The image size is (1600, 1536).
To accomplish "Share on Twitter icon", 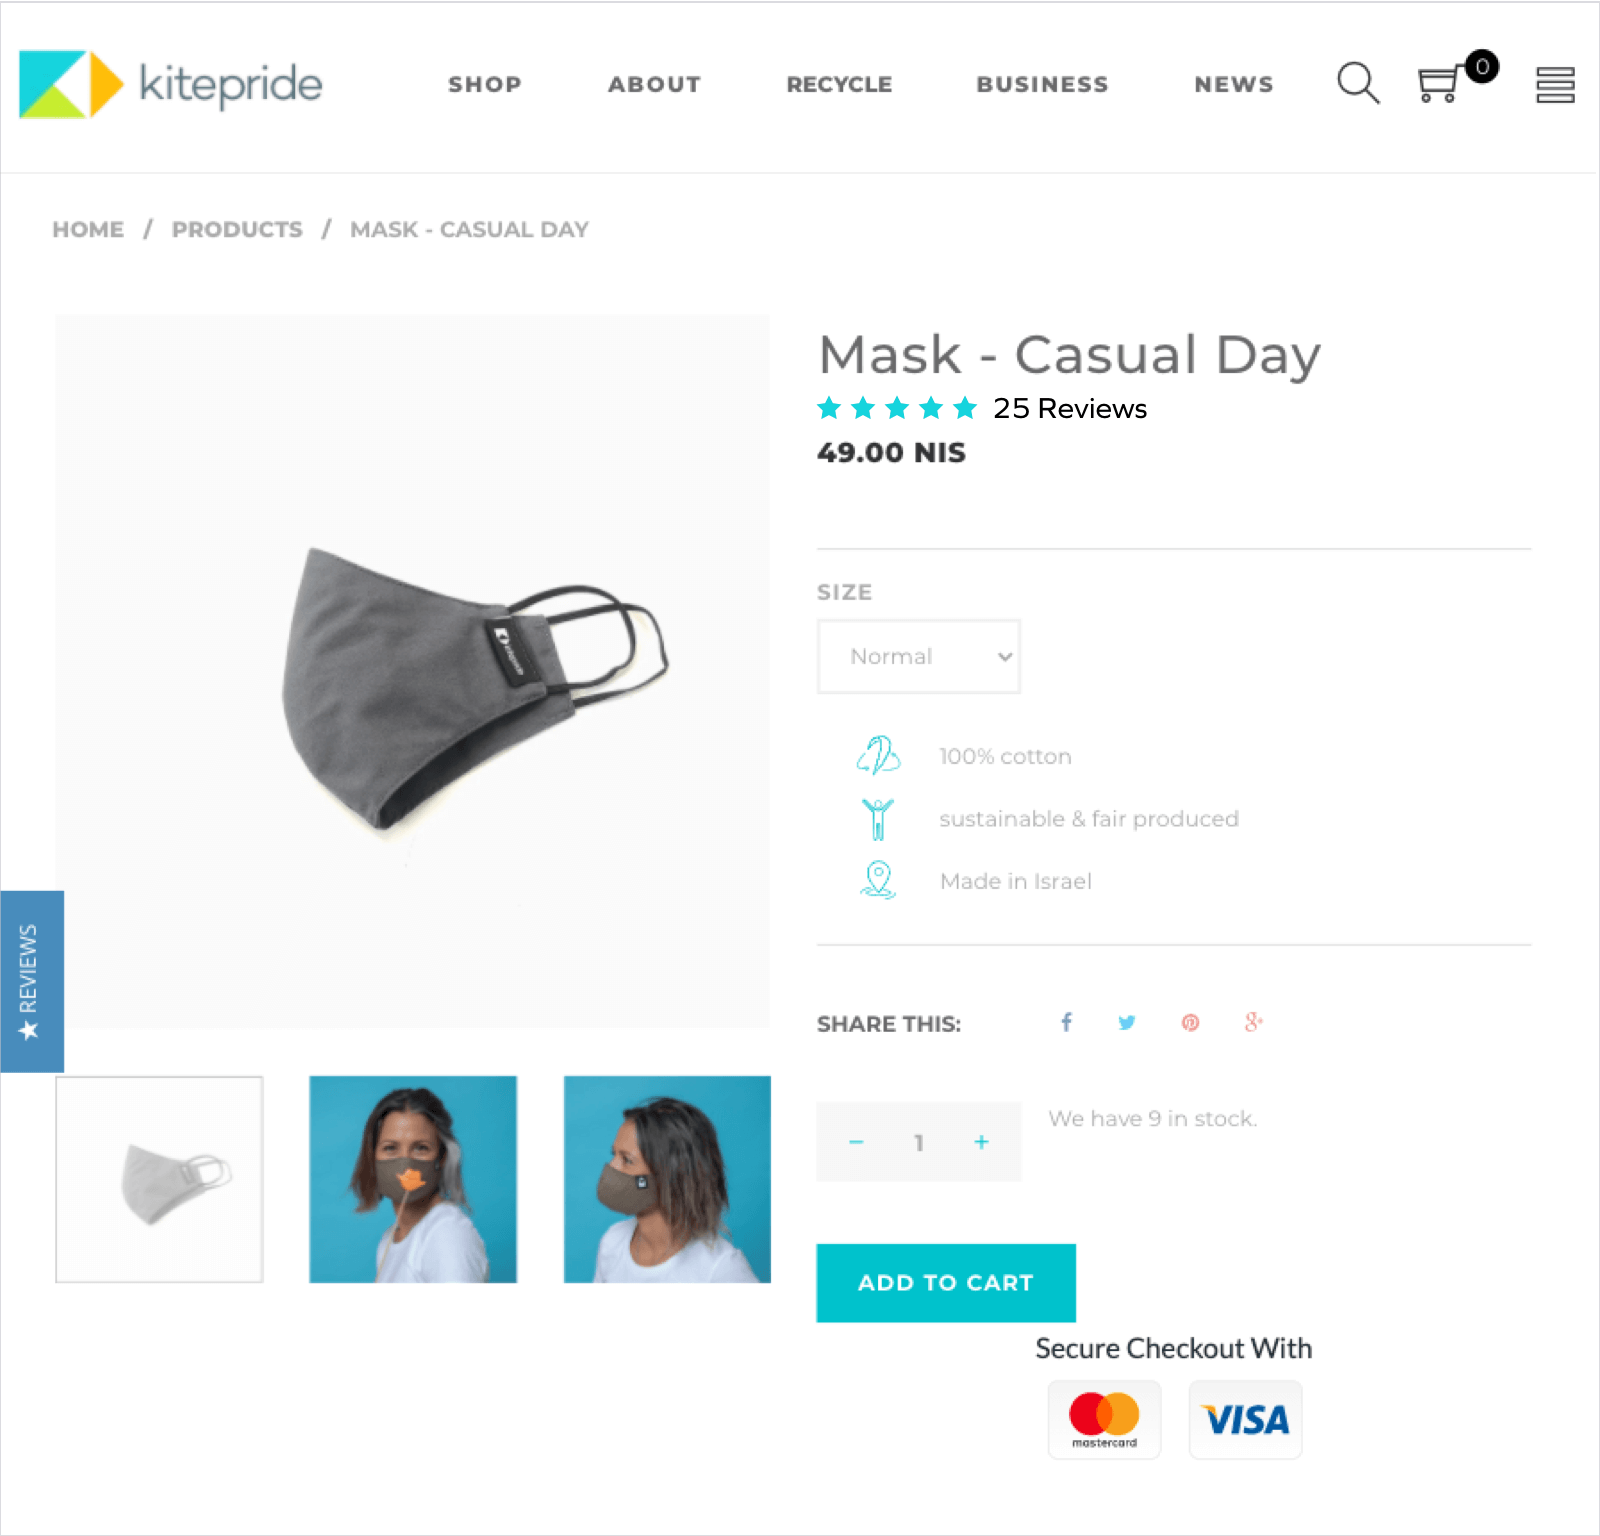I will (x=1127, y=1023).
